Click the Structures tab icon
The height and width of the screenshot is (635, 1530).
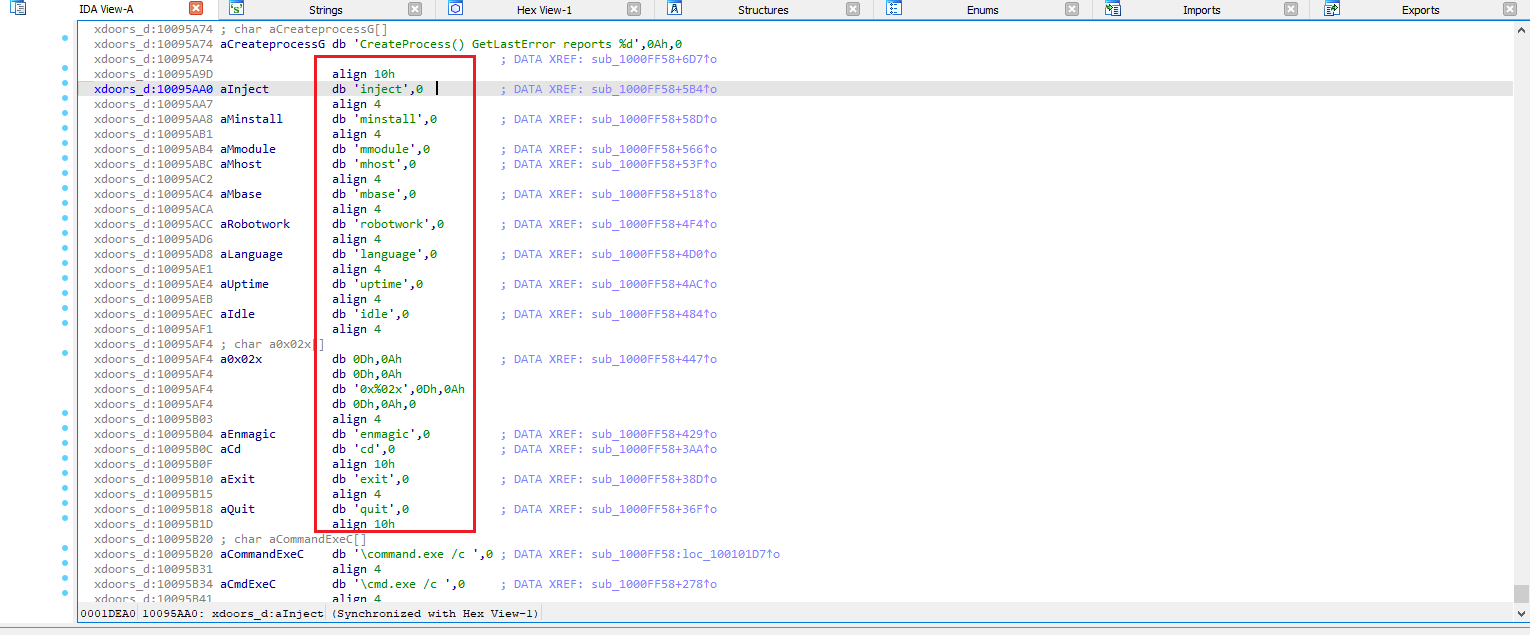(674, 9)
